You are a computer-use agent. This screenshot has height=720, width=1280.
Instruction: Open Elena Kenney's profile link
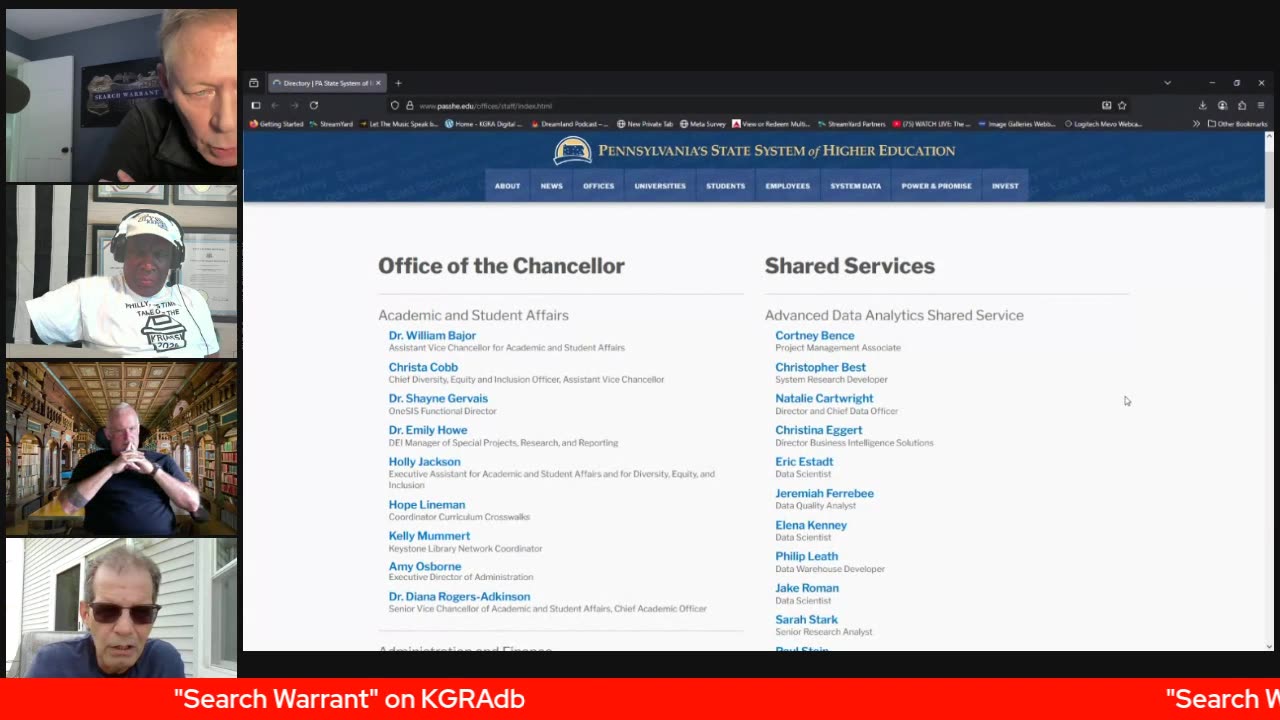(811, 525)
